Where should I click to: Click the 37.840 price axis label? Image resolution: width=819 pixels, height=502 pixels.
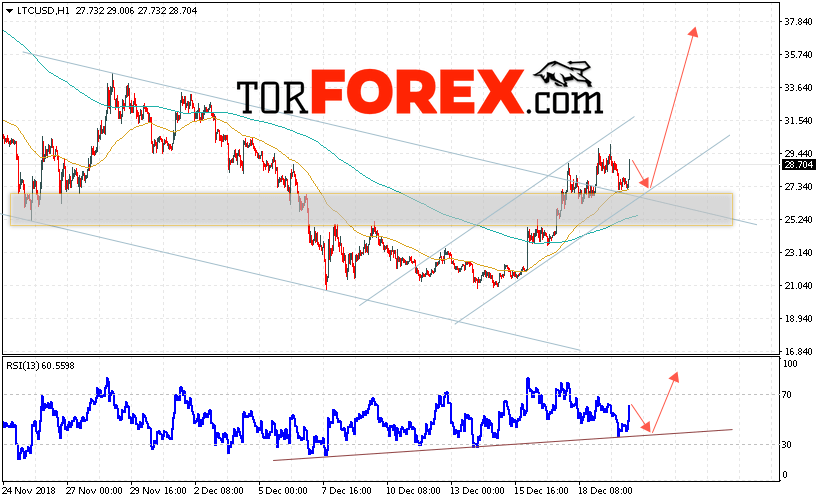pos(799,21)
